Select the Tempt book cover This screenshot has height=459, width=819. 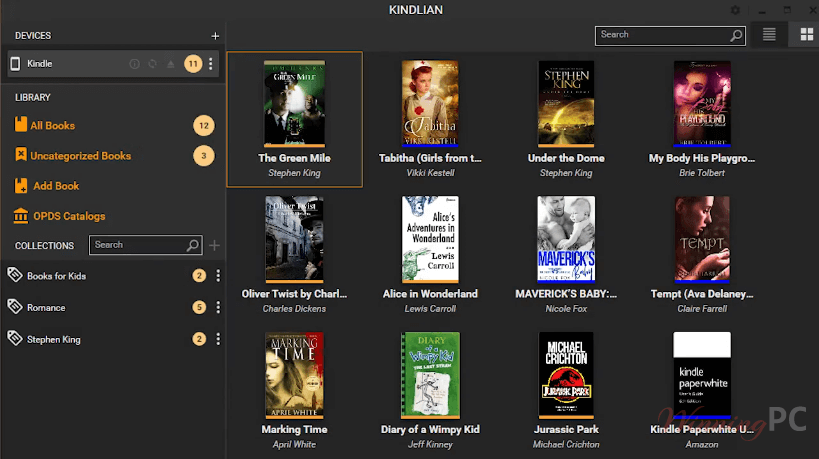point(702,239)
